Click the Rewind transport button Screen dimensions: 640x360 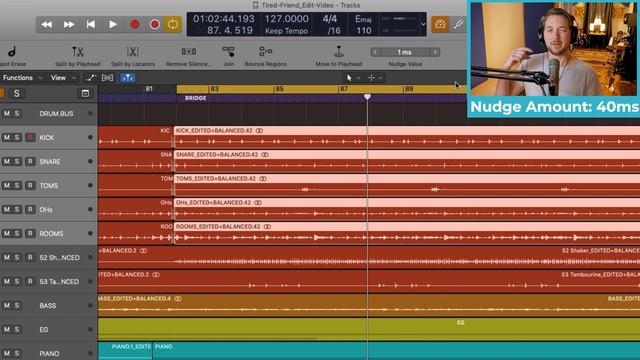pos(47,24)
